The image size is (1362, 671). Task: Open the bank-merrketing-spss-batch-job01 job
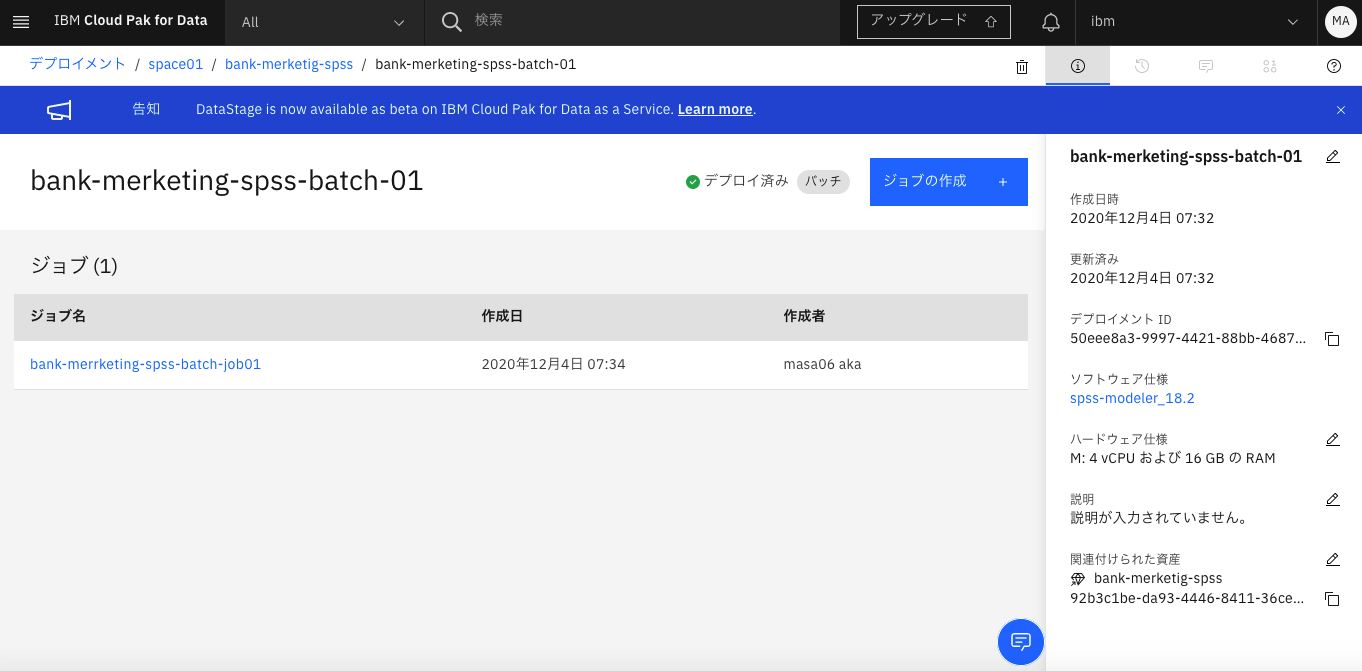click(145, 364)
